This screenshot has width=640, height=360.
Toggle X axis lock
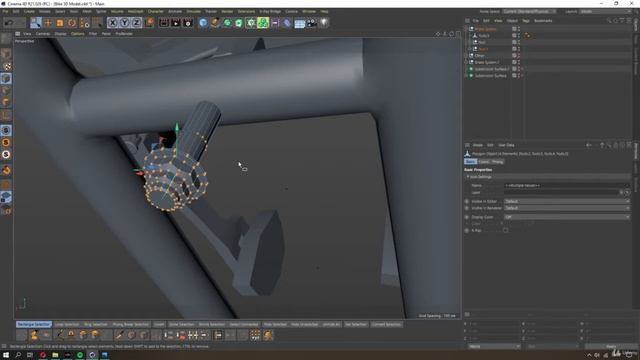pos(113,23)
